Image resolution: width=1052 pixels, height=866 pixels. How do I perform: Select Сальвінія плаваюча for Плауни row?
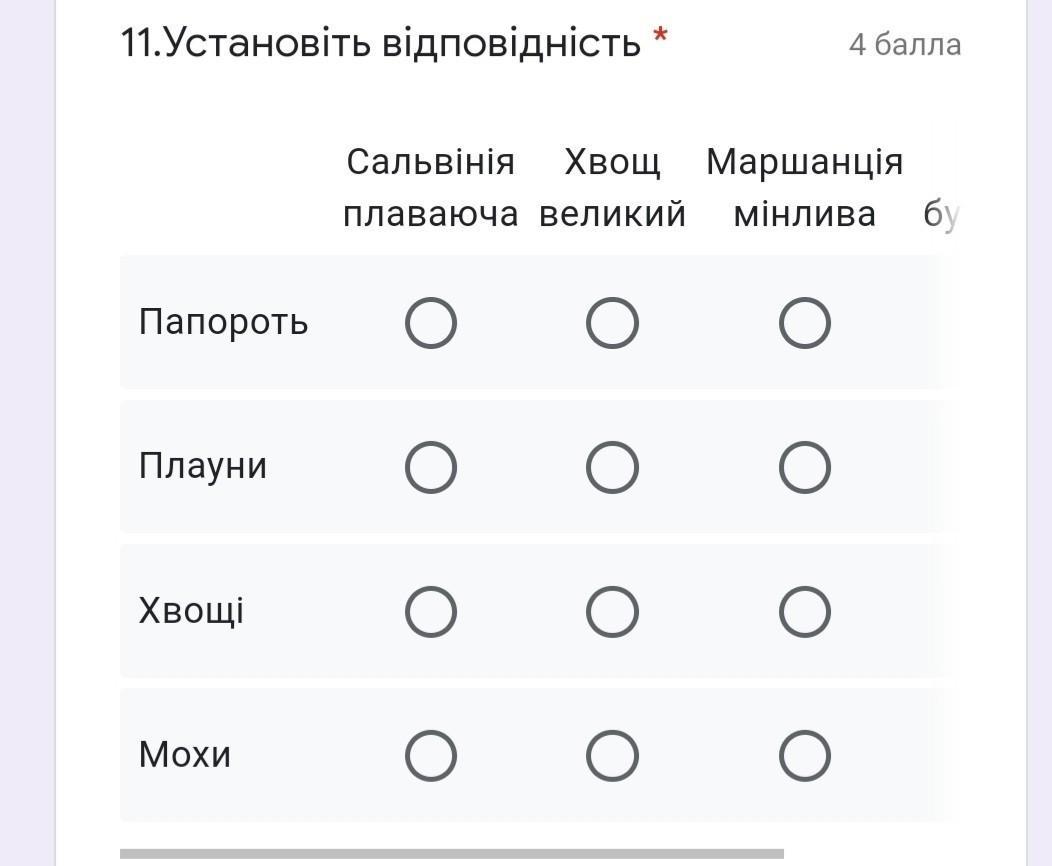pyautogui.click(x=431, y=467)
